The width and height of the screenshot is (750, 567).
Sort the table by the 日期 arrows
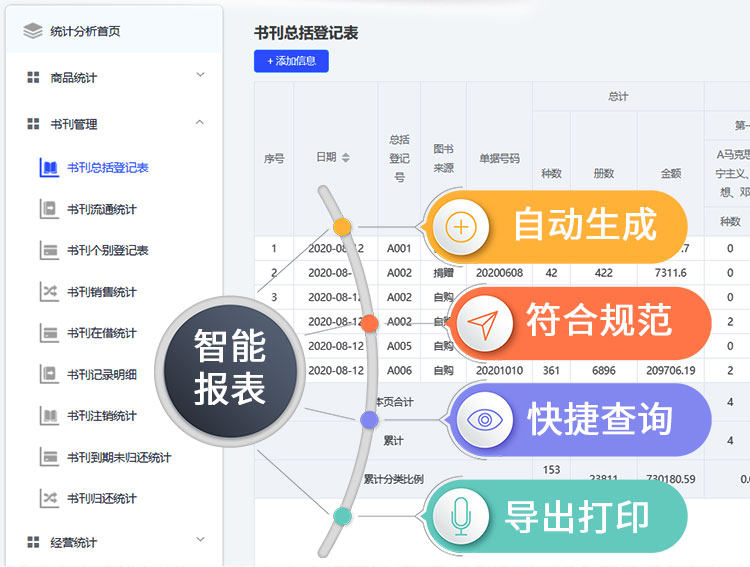coord(346,157)
